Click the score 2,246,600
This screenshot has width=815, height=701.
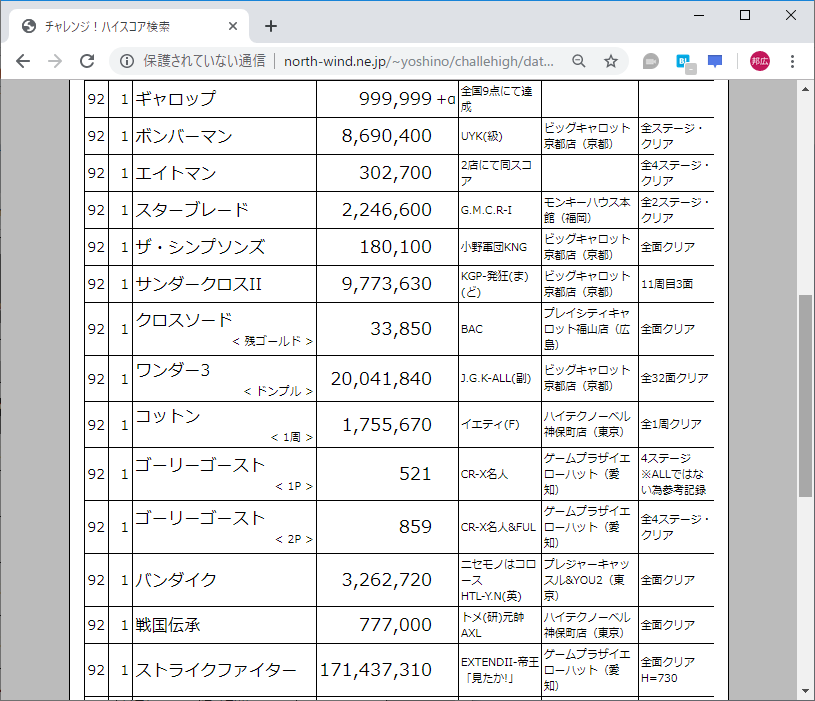point(387,210)
